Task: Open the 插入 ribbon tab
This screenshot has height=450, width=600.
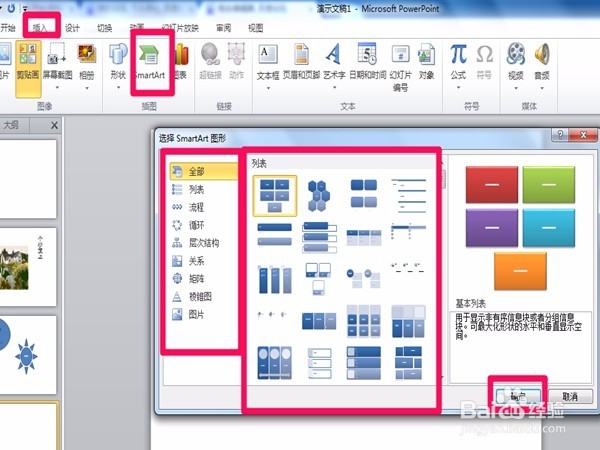Action: 40,28
